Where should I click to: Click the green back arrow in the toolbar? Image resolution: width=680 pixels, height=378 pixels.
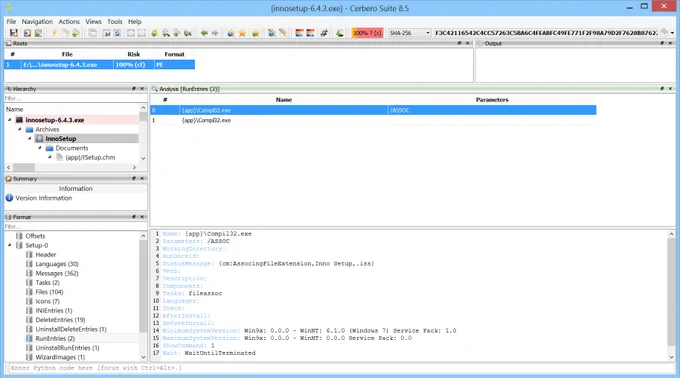click(x=204, y=33)
